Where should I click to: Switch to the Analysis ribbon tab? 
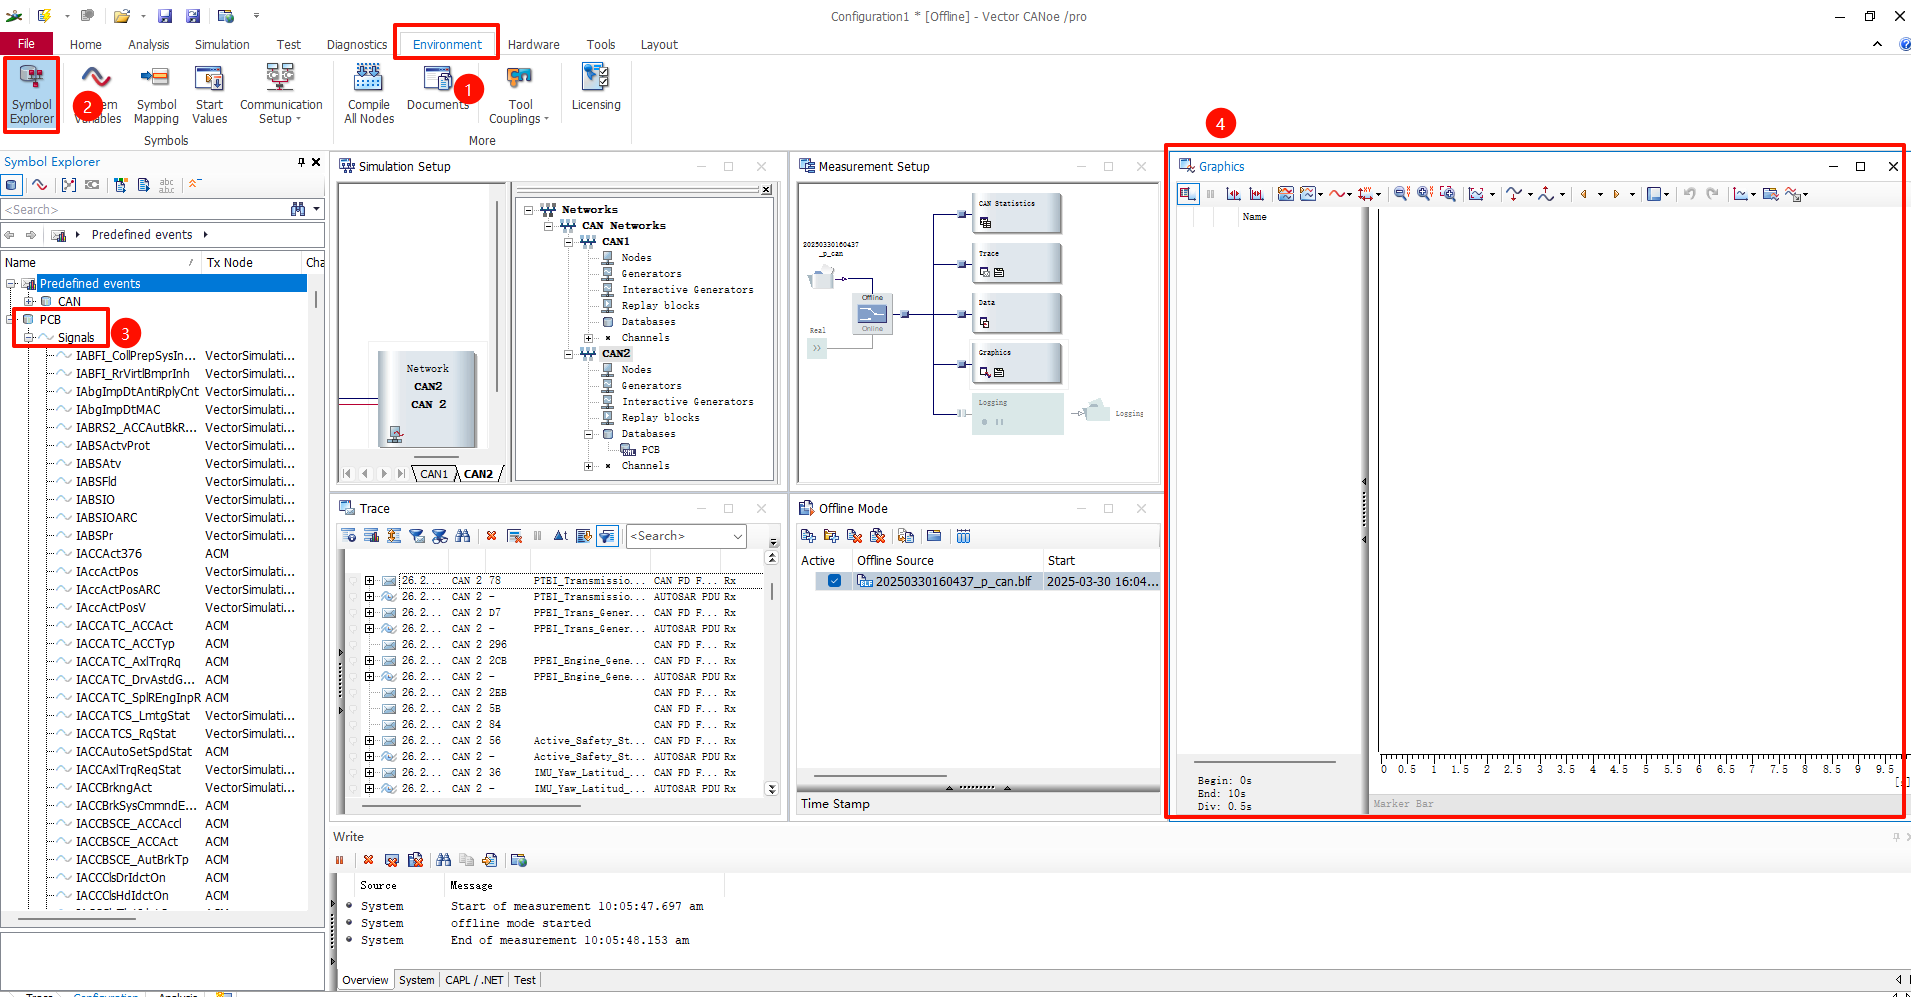coord(149,44)
